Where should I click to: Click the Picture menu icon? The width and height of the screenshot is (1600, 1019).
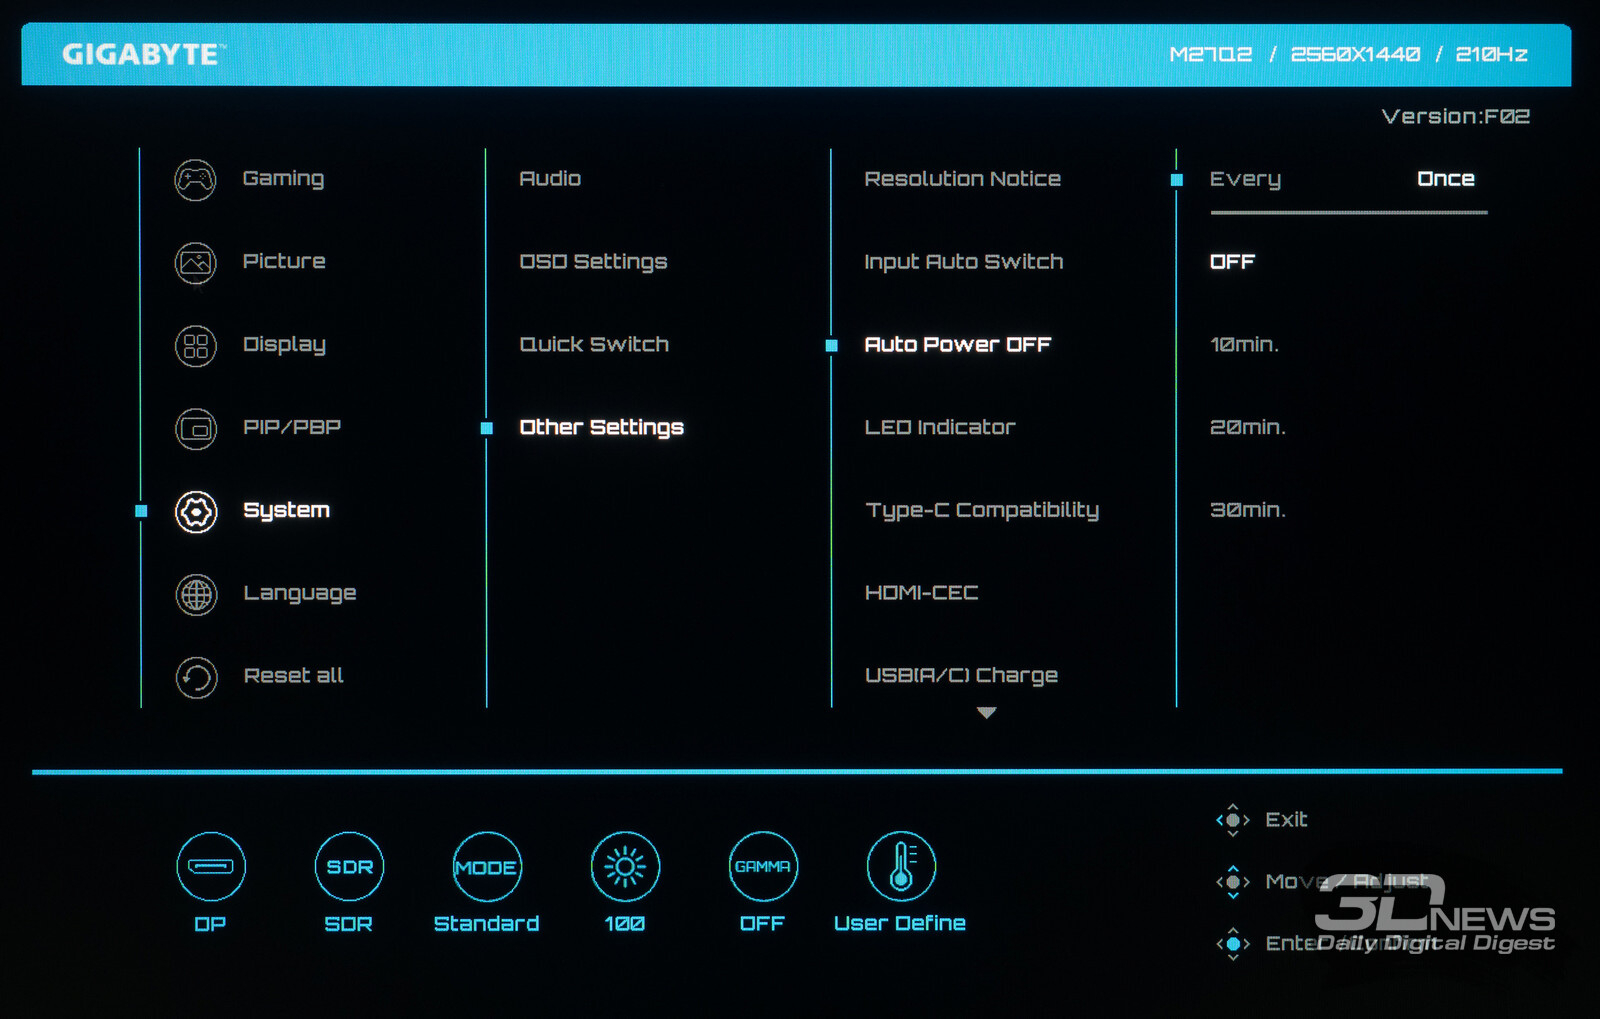[x=195, y=263]
